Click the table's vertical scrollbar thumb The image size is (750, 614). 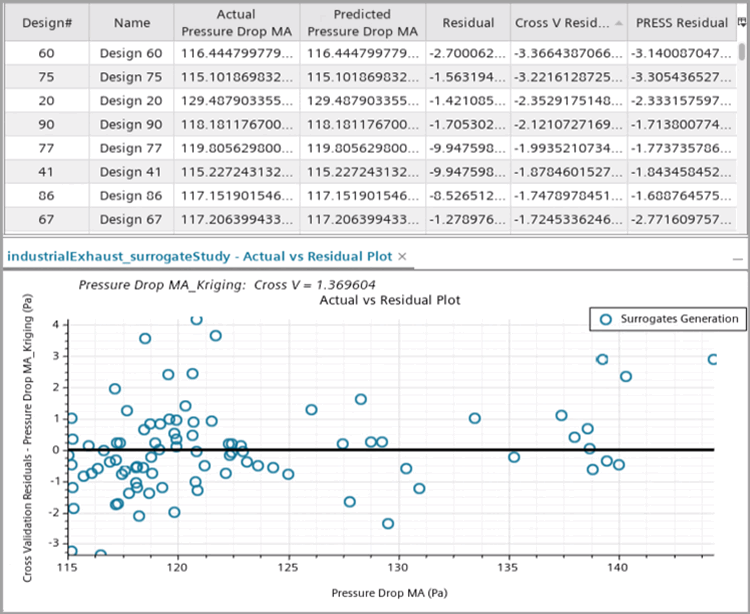click(741, 52)
